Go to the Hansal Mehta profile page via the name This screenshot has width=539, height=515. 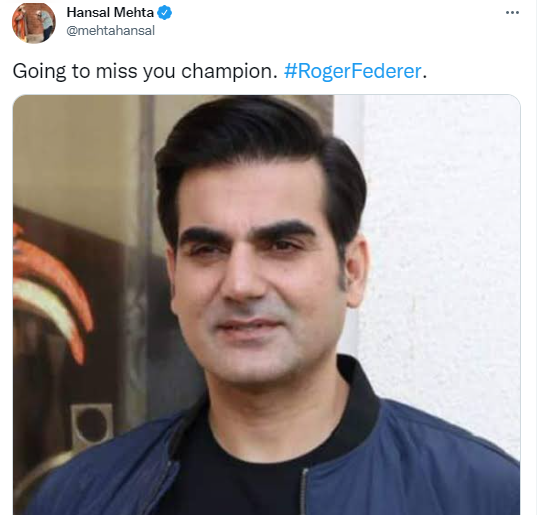(x=110, y=13)
